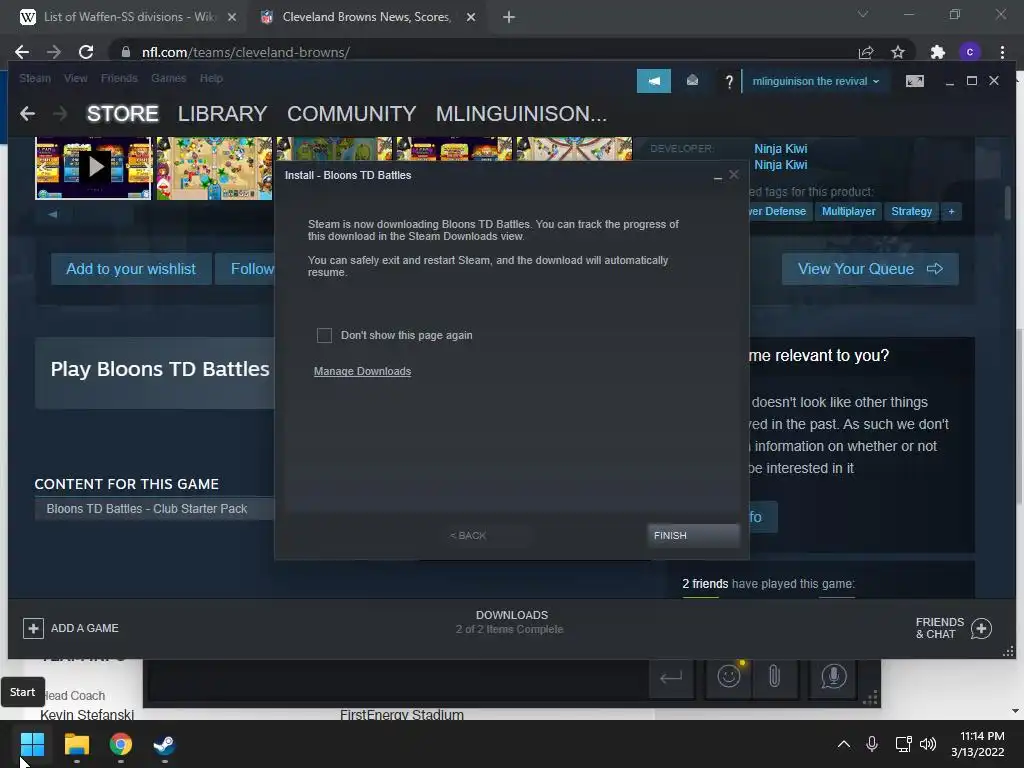Open the Steam inbox envelope icon

point(692,80)
